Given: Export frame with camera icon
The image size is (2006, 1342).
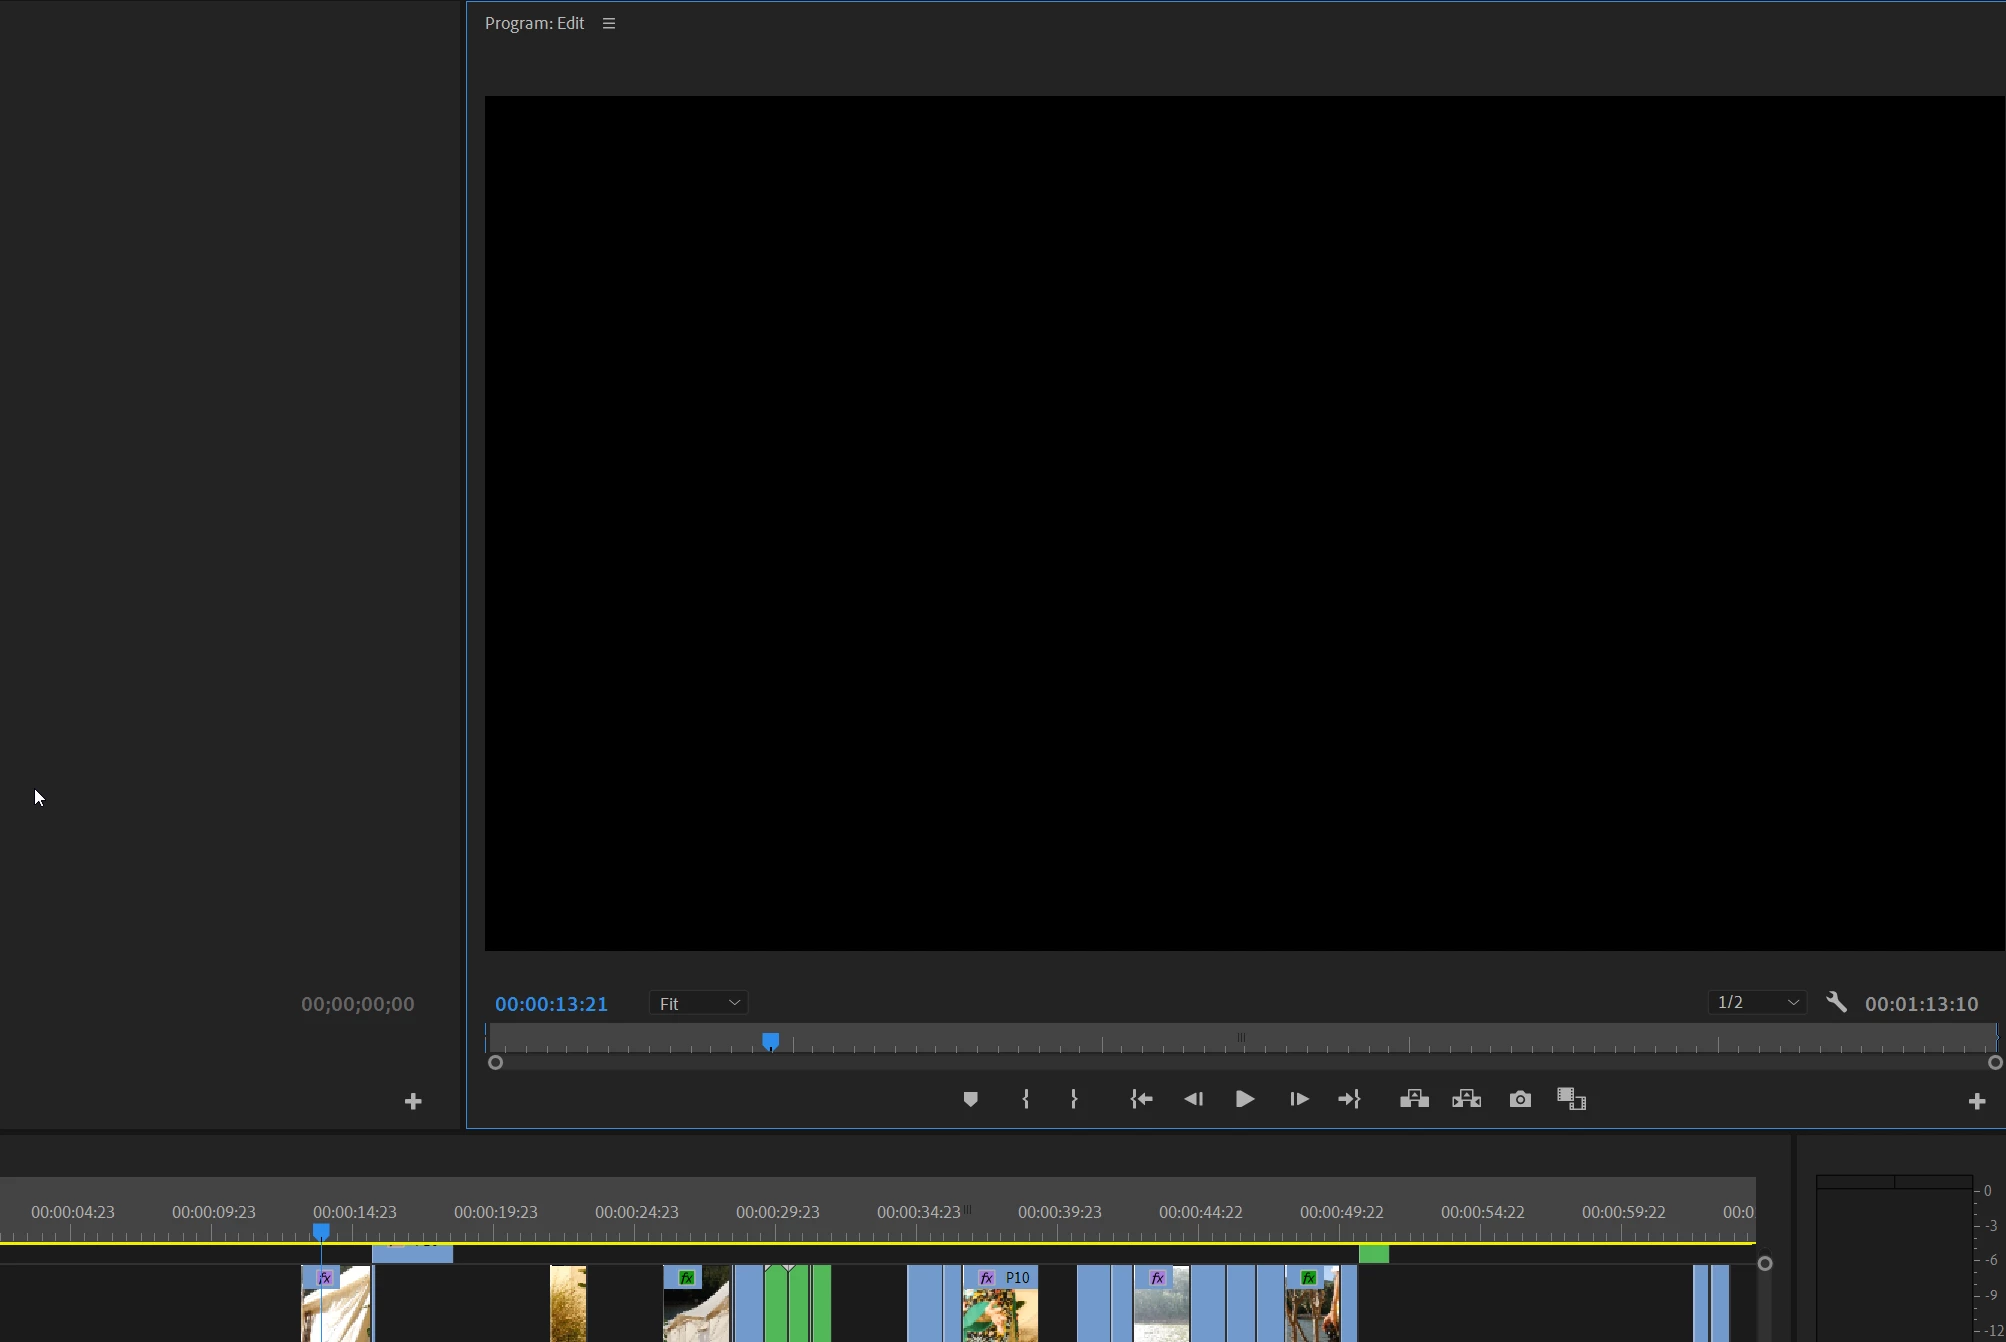Looking at the screenshot, I should tap(1520, 1099).
